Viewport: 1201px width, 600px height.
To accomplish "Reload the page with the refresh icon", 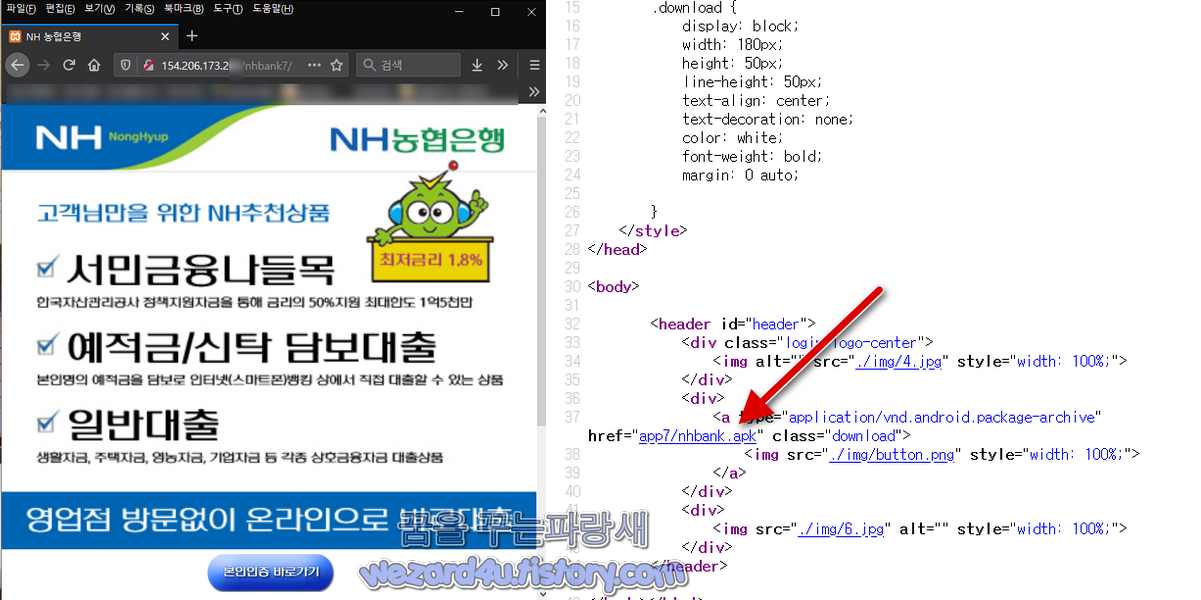I will coord(69,65).
